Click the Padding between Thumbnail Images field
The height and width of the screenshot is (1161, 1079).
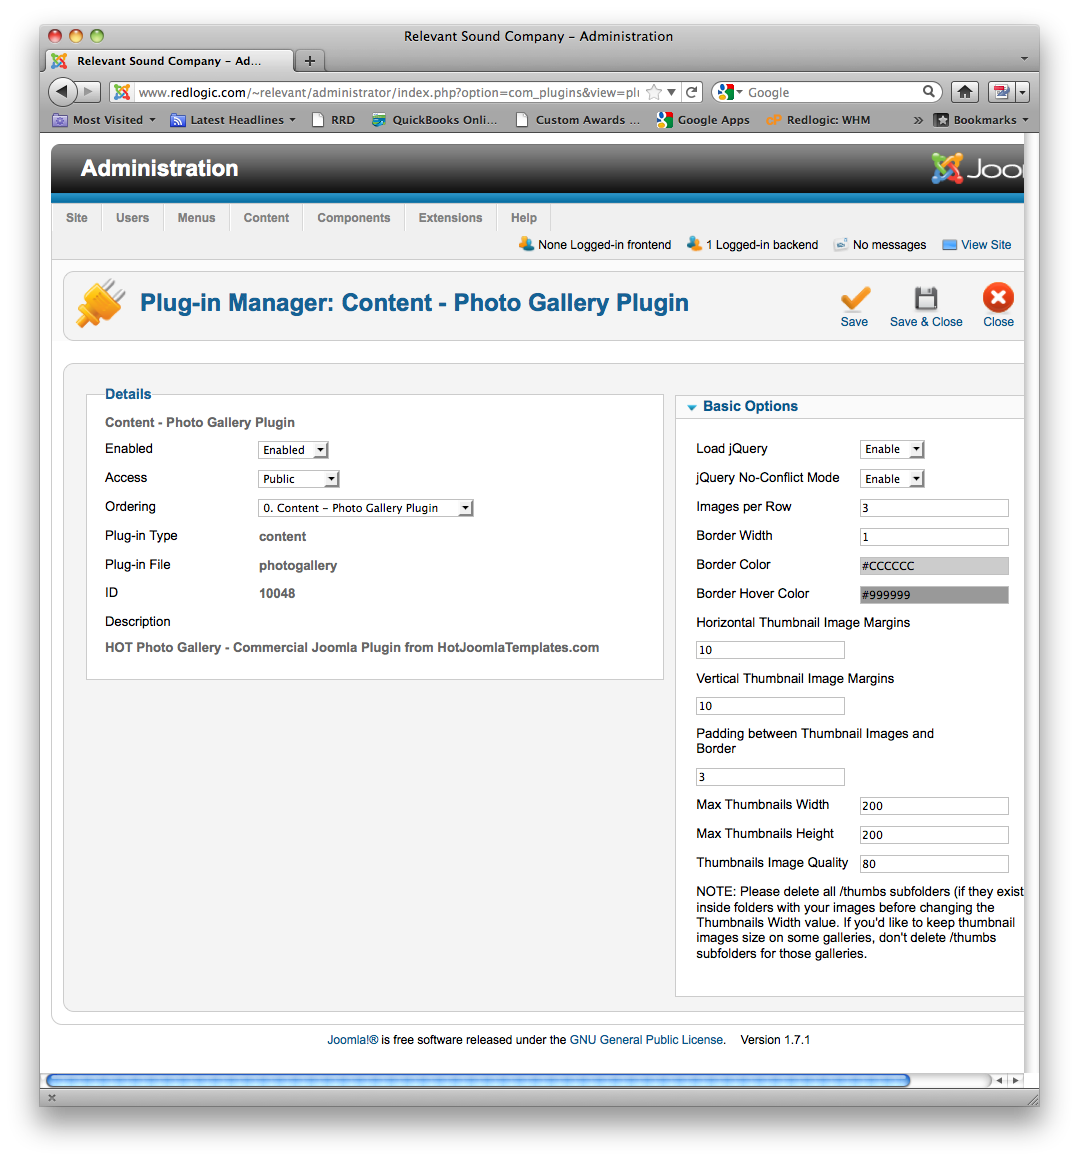770,777
